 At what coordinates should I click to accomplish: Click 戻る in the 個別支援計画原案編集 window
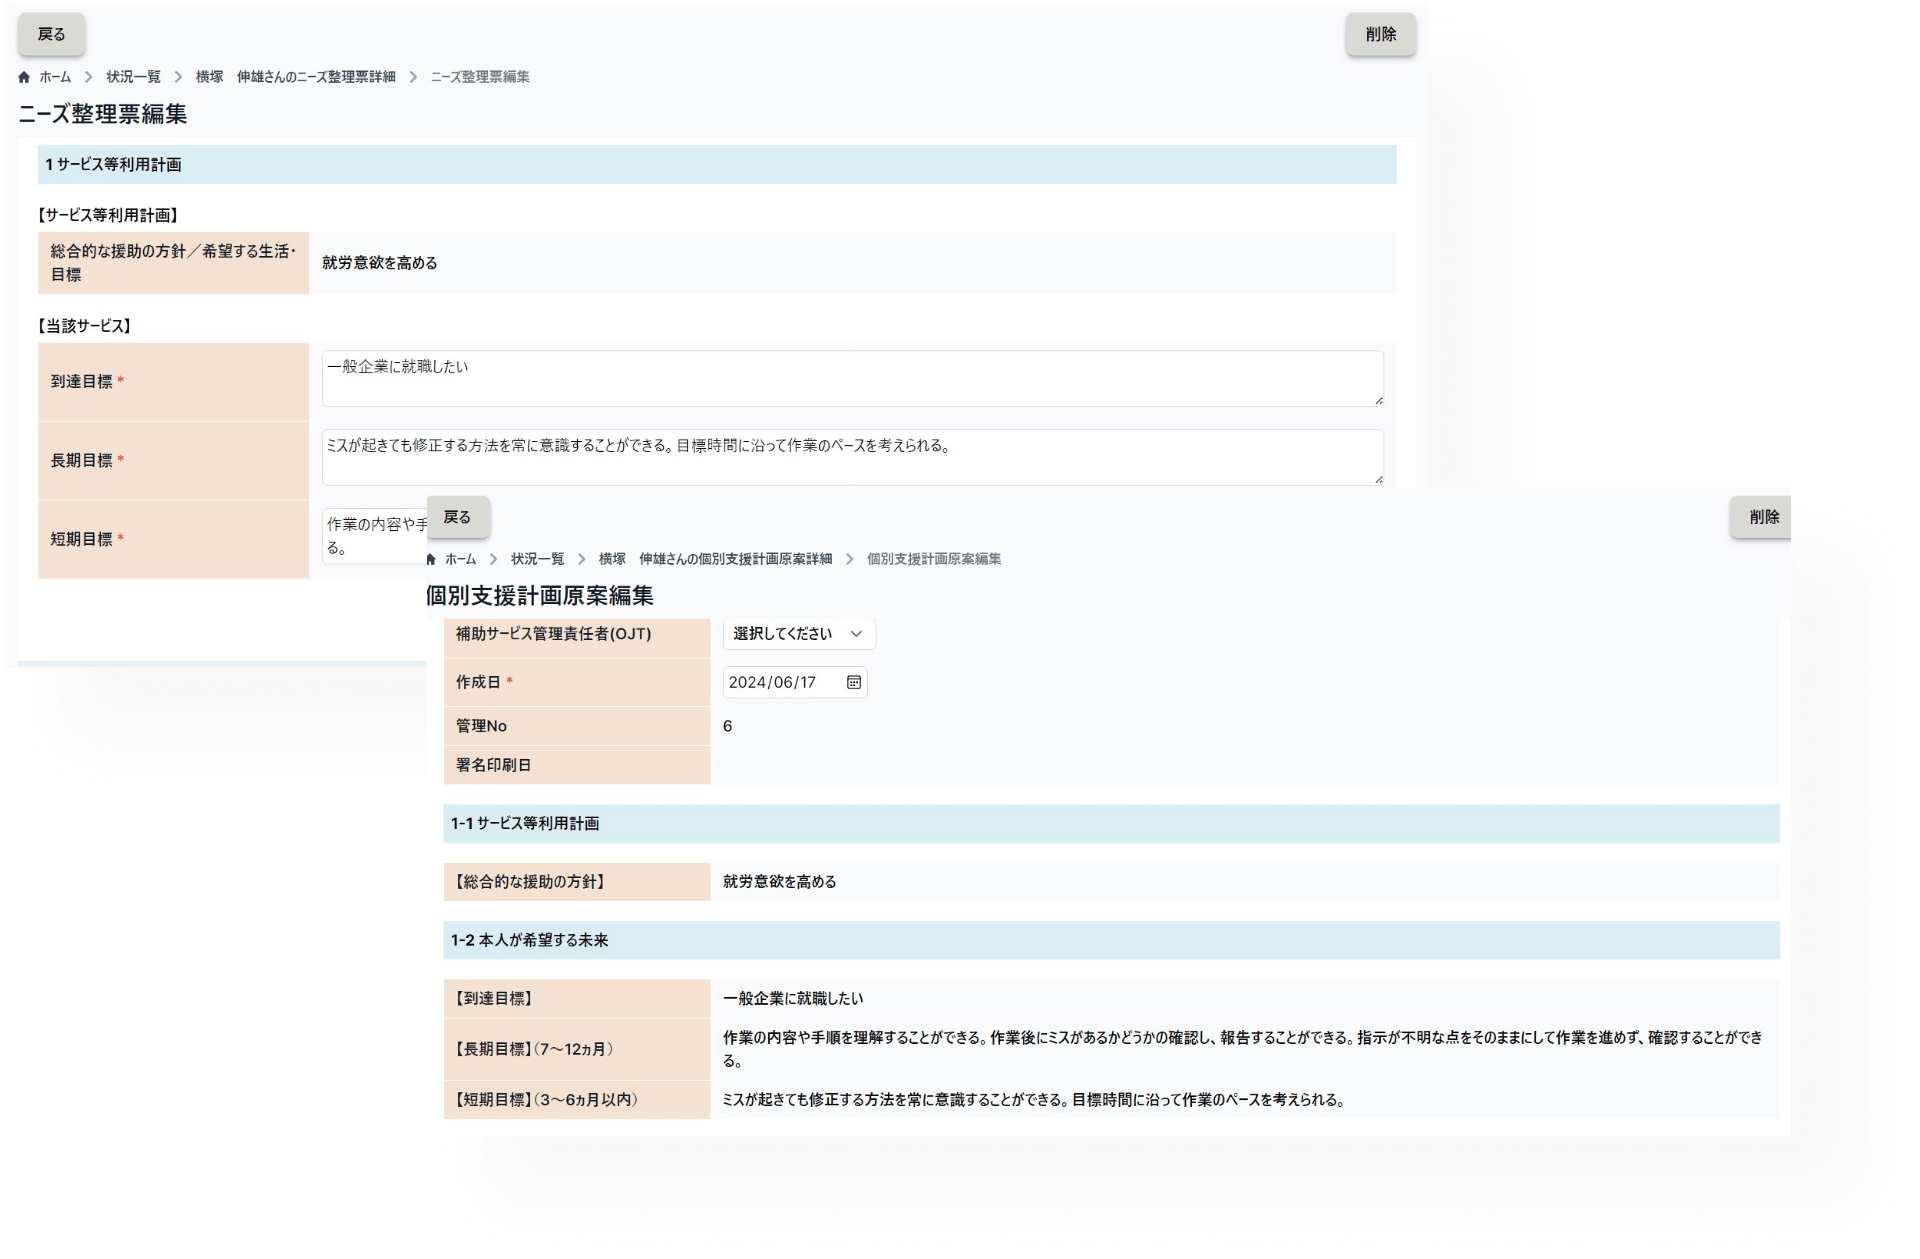coord(457,517)
